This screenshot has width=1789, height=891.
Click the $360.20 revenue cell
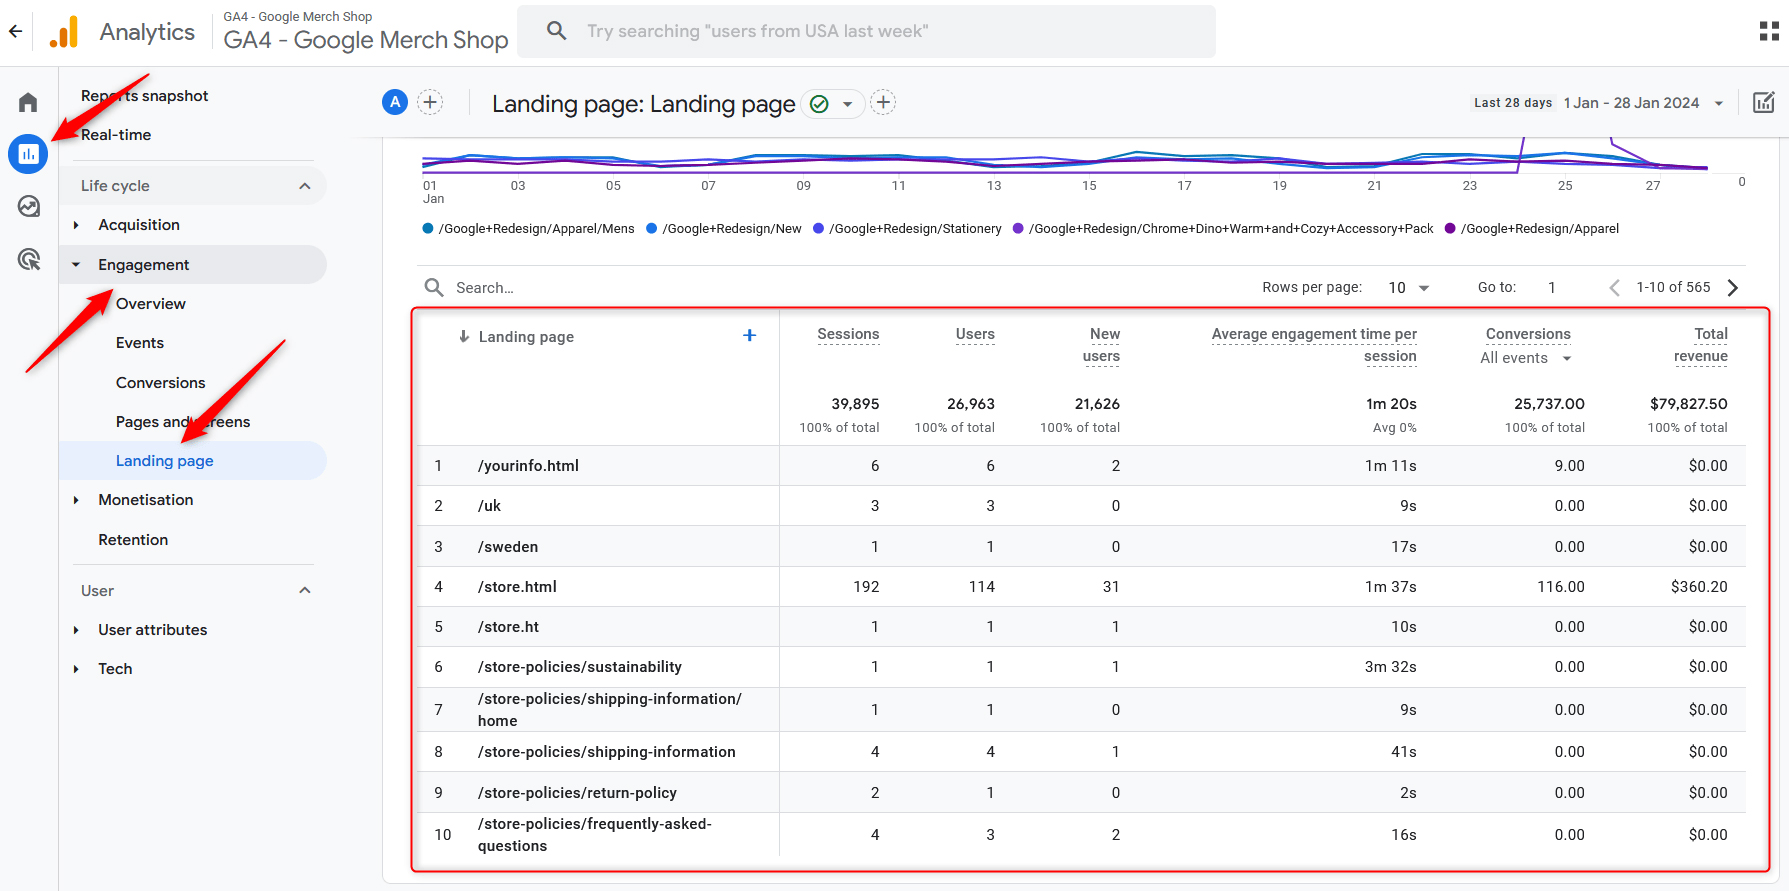click(1699, 587)
